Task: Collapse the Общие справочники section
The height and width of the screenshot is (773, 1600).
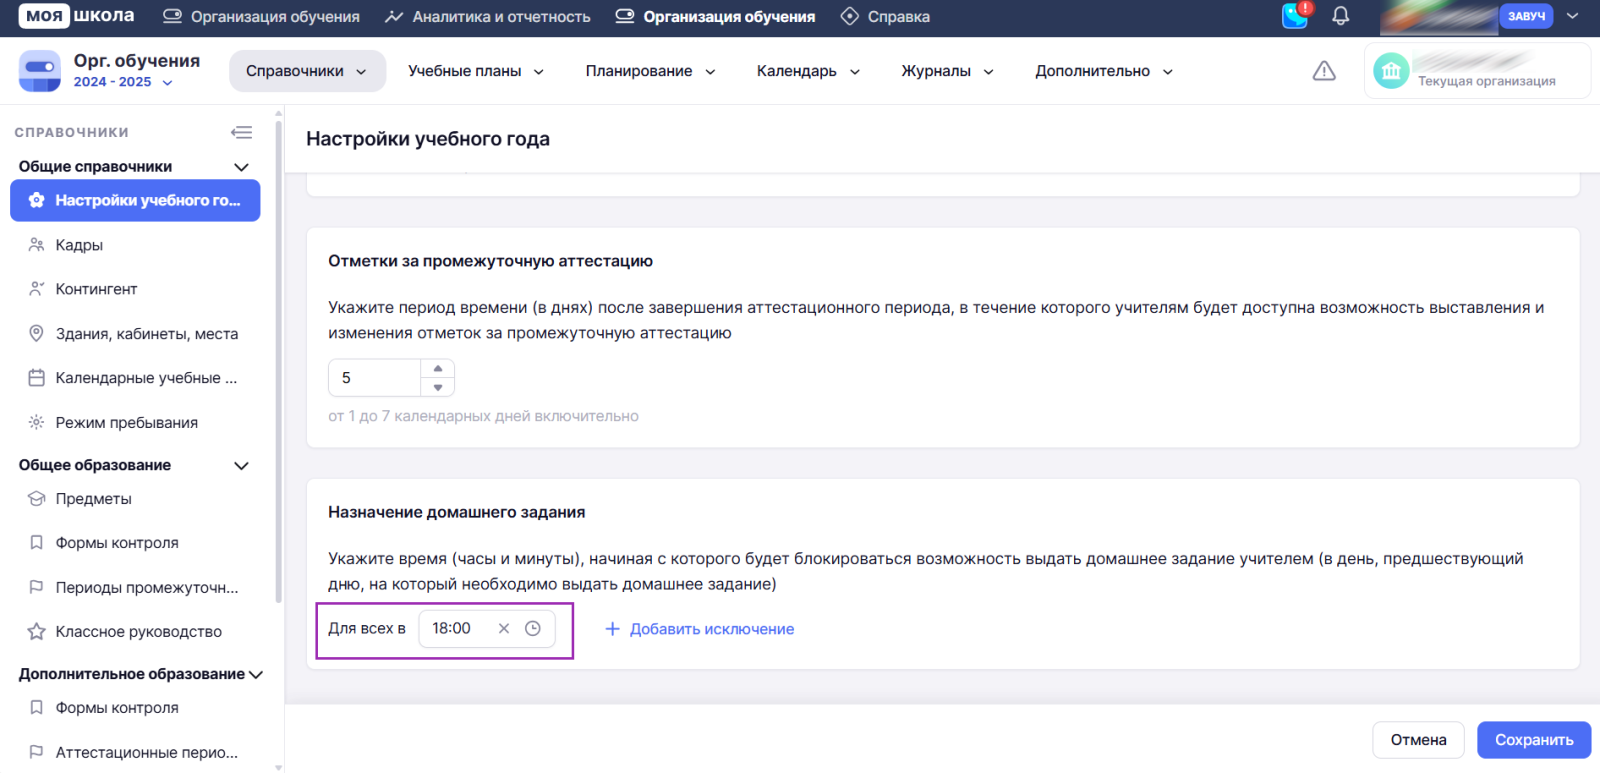Action: (241, 167)
